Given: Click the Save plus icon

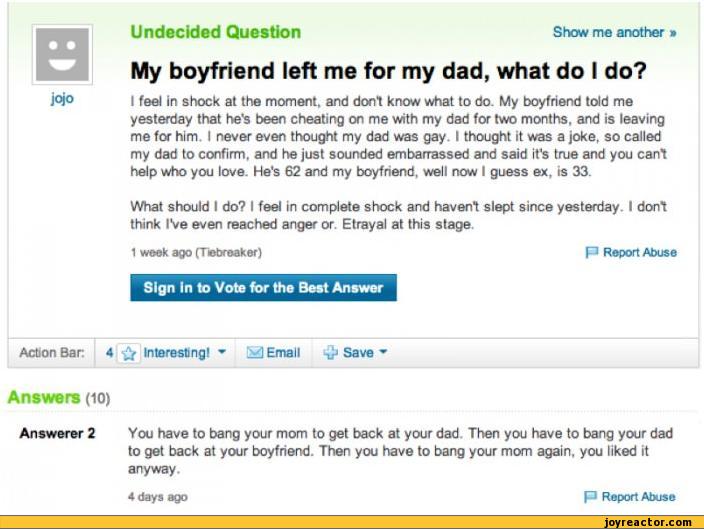Looking at the screenshot, I should point(330,353).
